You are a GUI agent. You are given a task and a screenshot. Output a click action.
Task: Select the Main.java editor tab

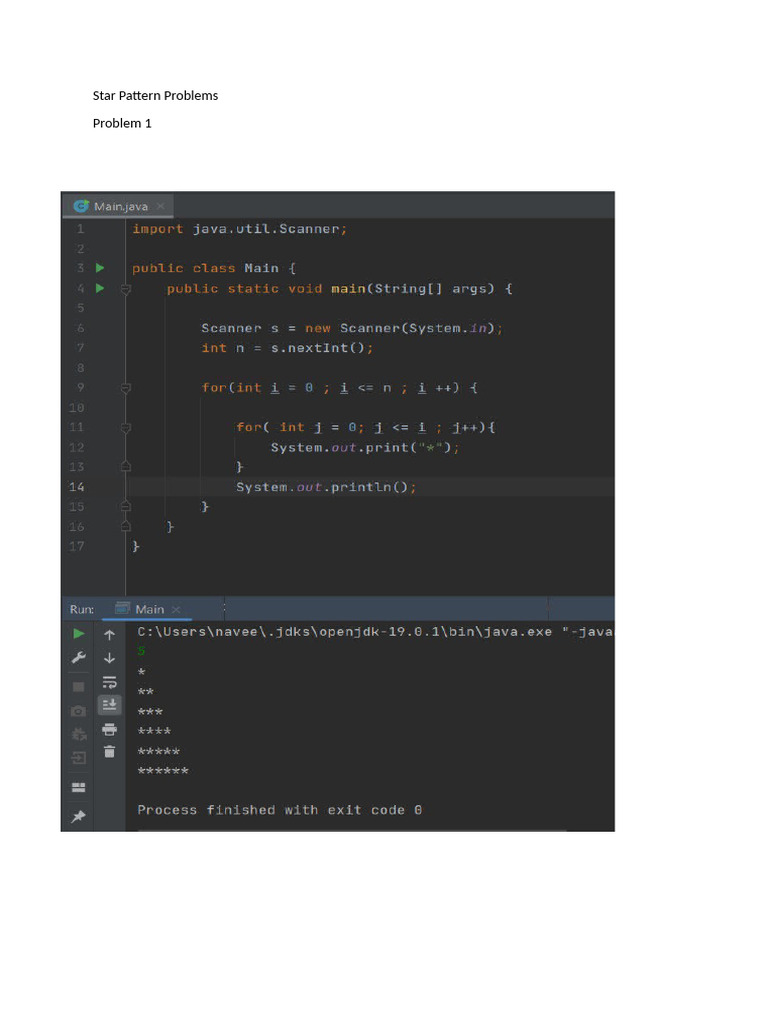[x=120, y=207]
